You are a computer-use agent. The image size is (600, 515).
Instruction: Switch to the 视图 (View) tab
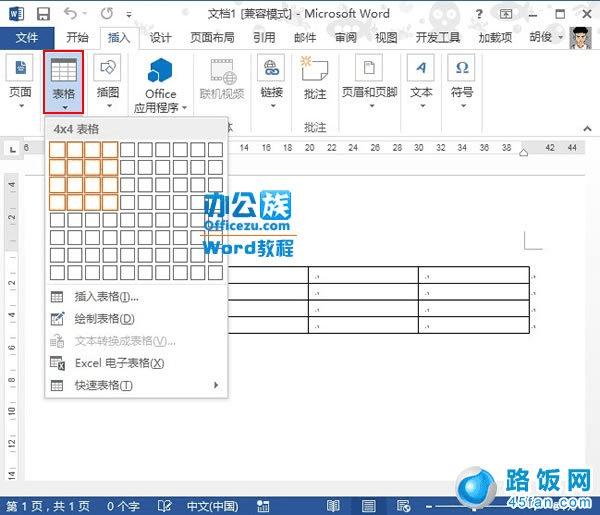coord(386,37)
